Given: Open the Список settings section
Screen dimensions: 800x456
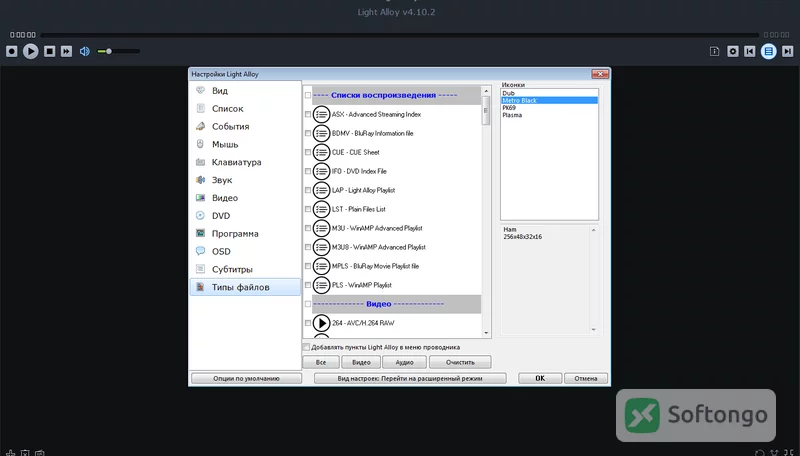Looking at the screenshot, I should point(245,108).
